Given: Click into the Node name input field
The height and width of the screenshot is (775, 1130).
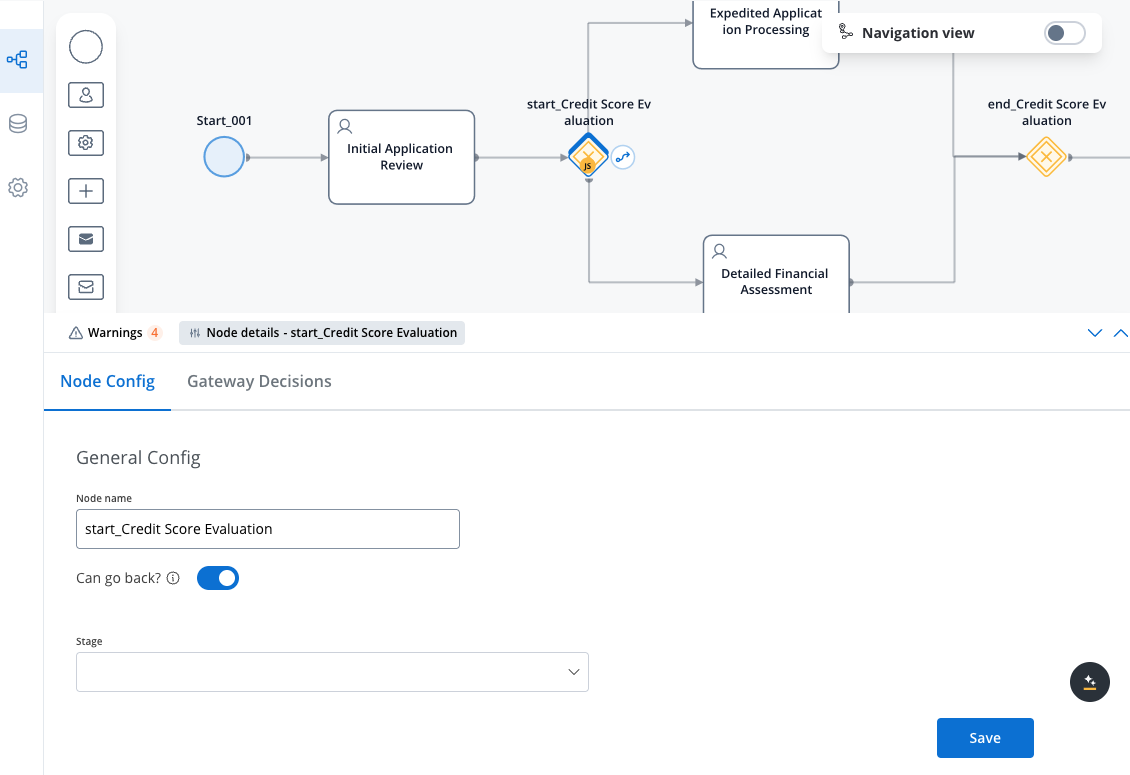Looking at the screenshot, I should [x=268, y=529].
